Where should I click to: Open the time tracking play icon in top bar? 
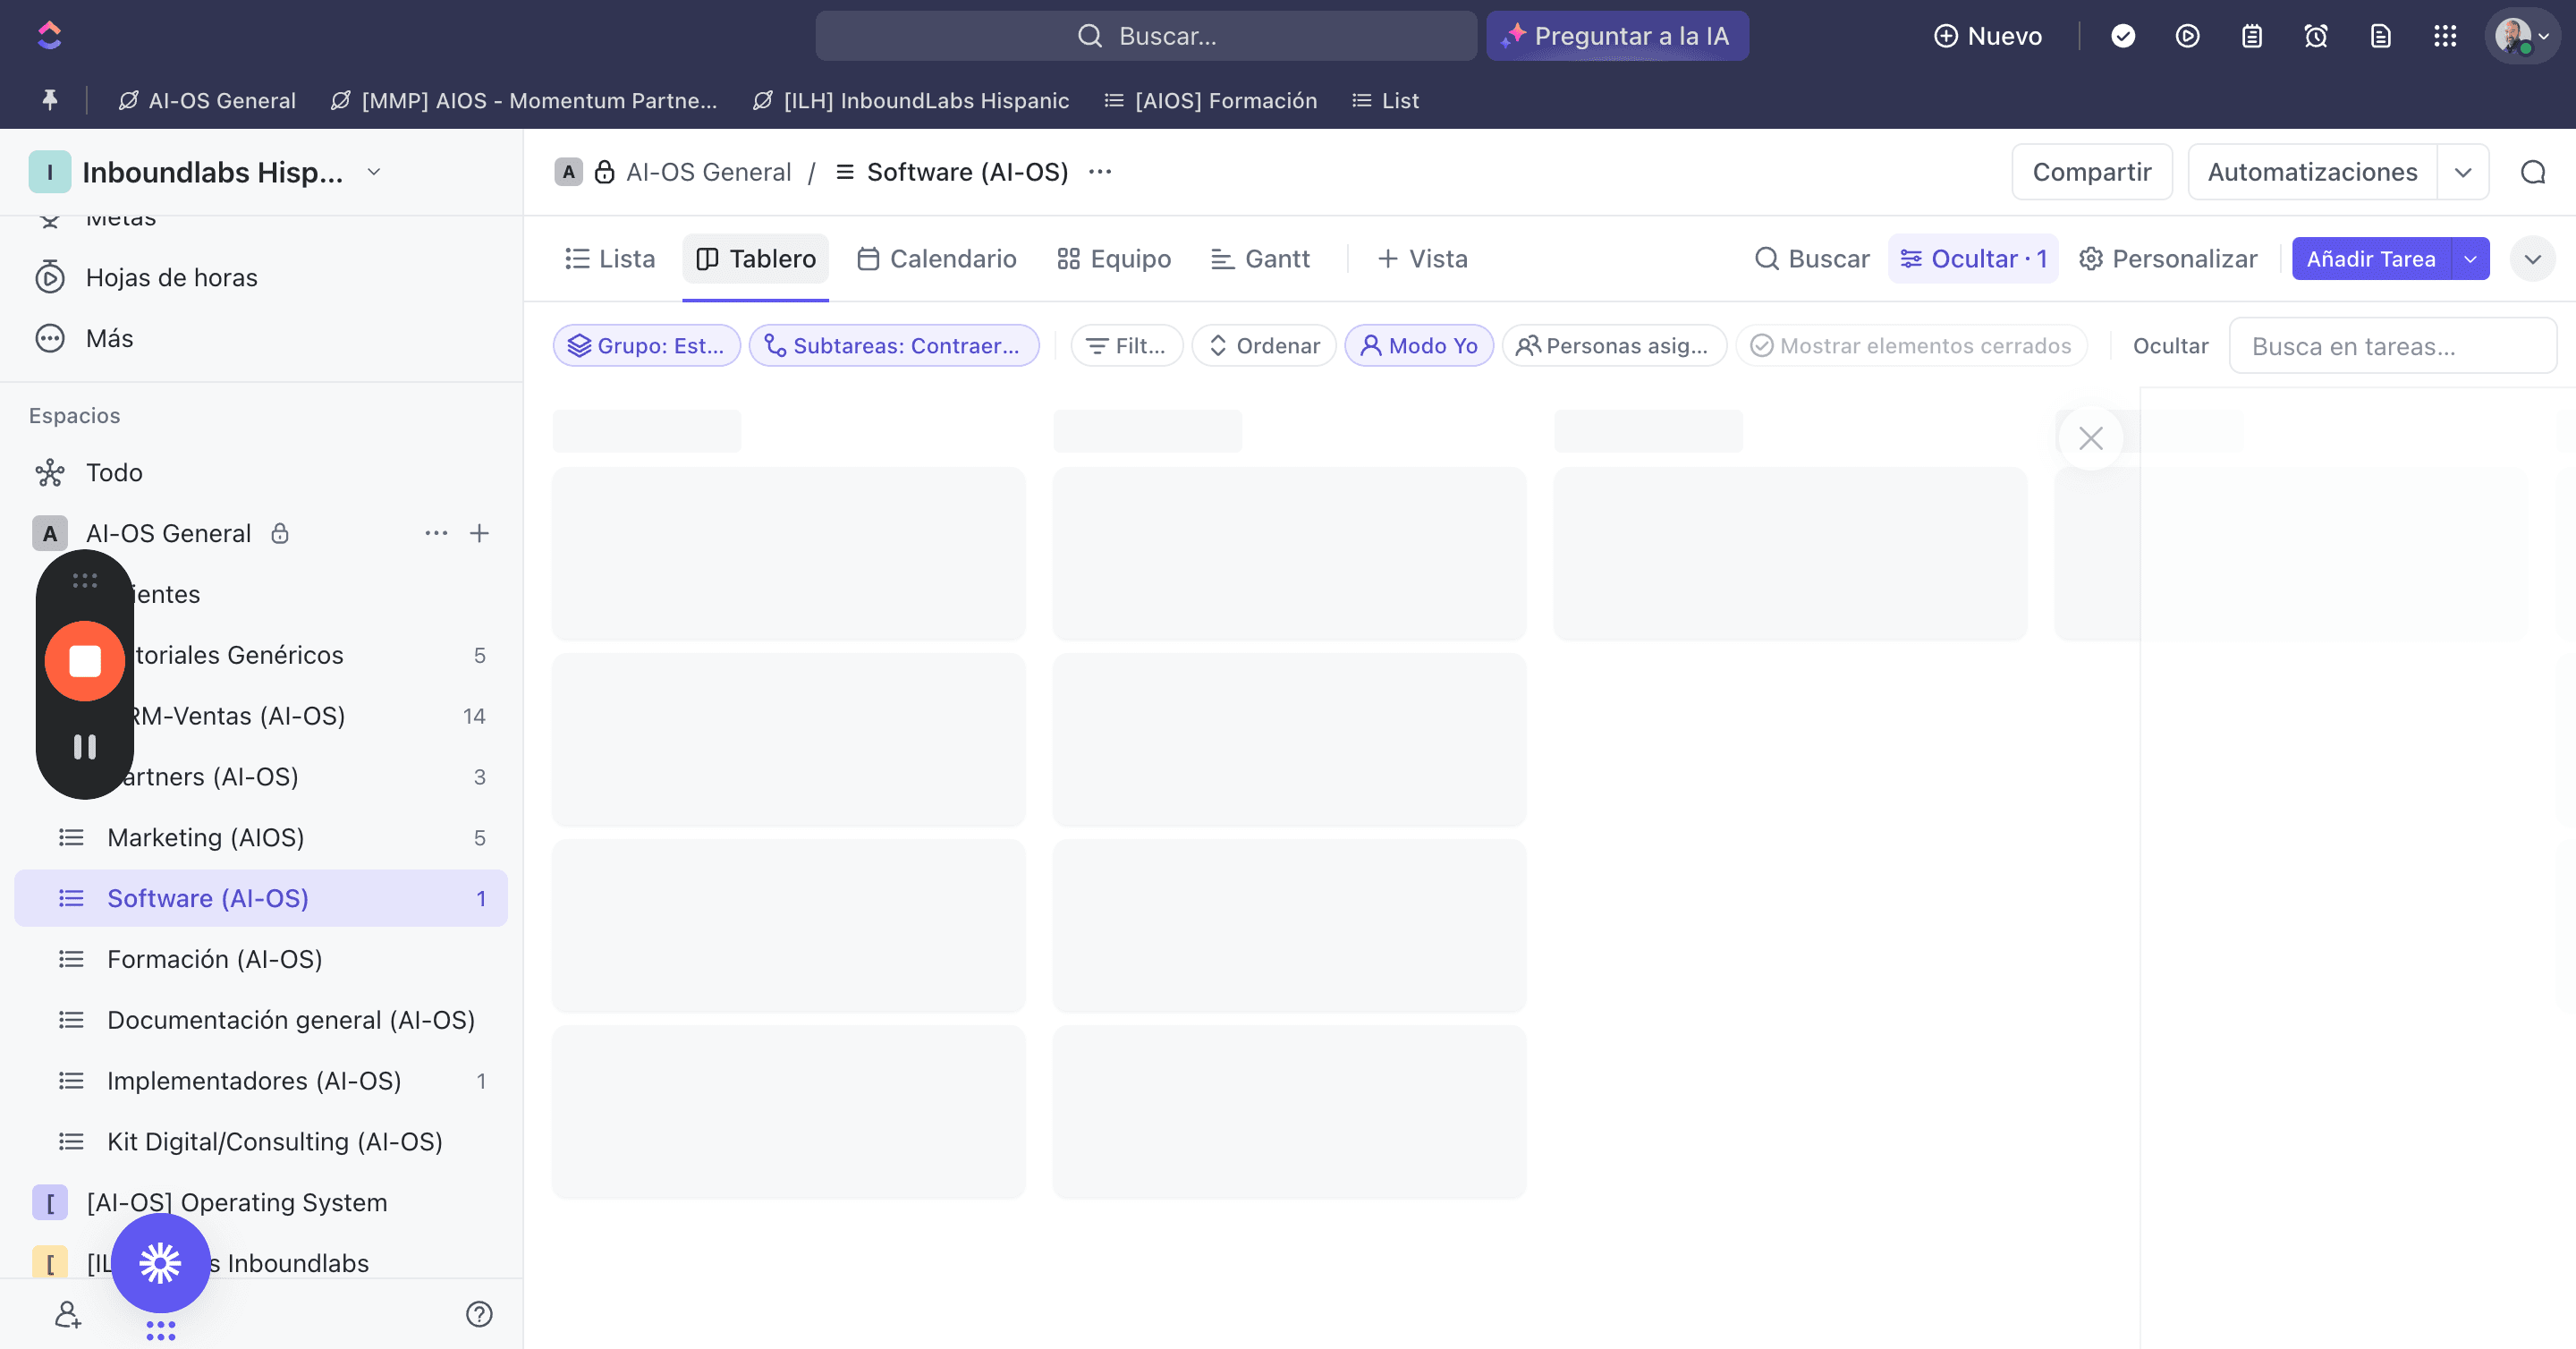pyautogui.click(x=2187, y=36)
